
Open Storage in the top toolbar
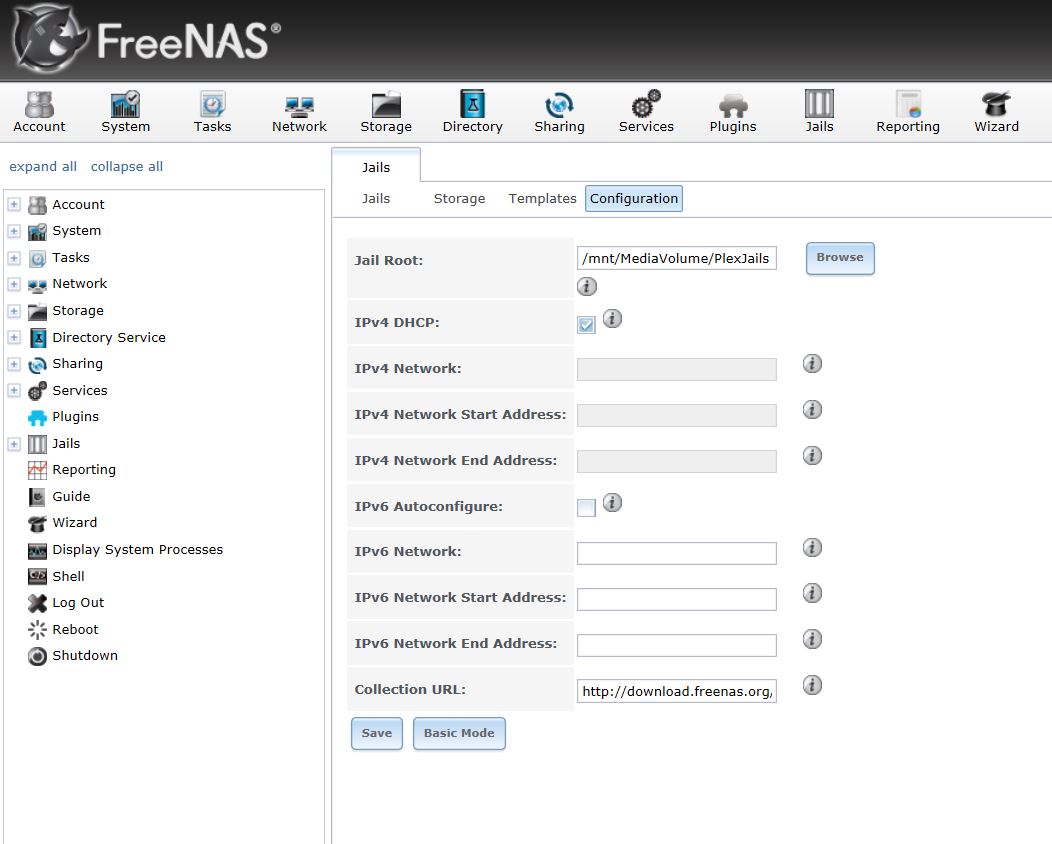point(386,112)
